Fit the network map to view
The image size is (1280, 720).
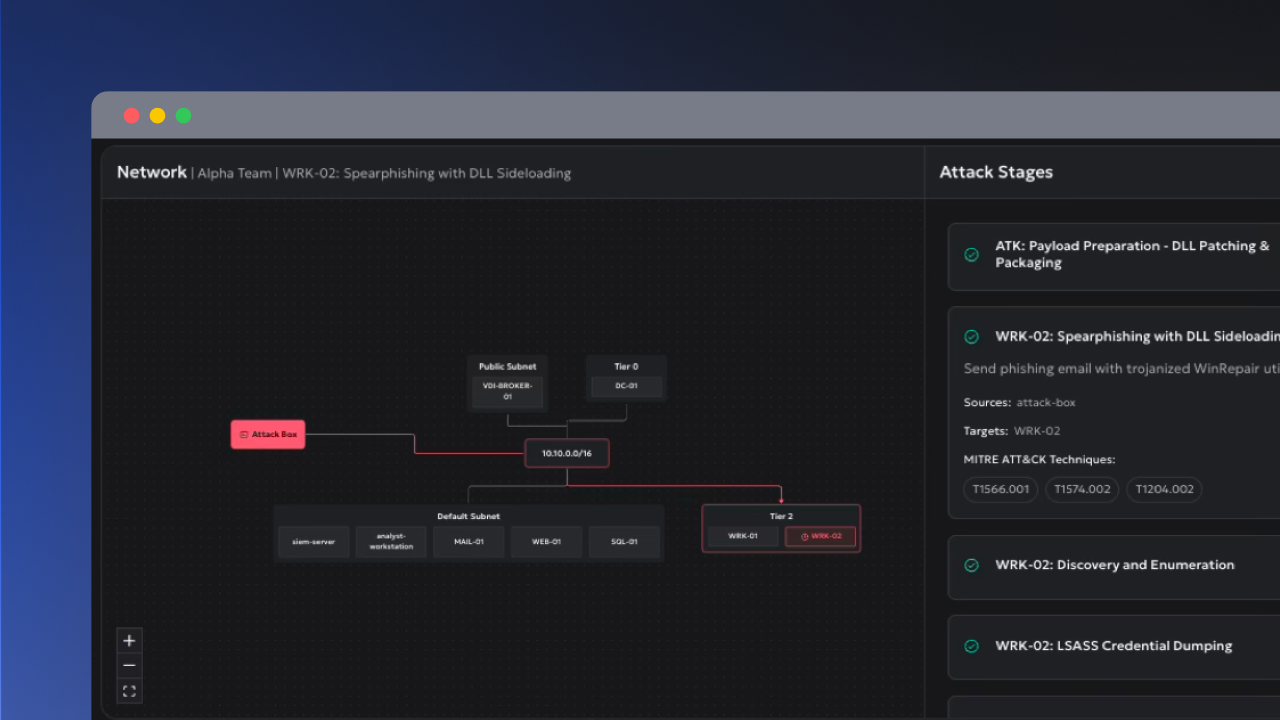(129, 691)
